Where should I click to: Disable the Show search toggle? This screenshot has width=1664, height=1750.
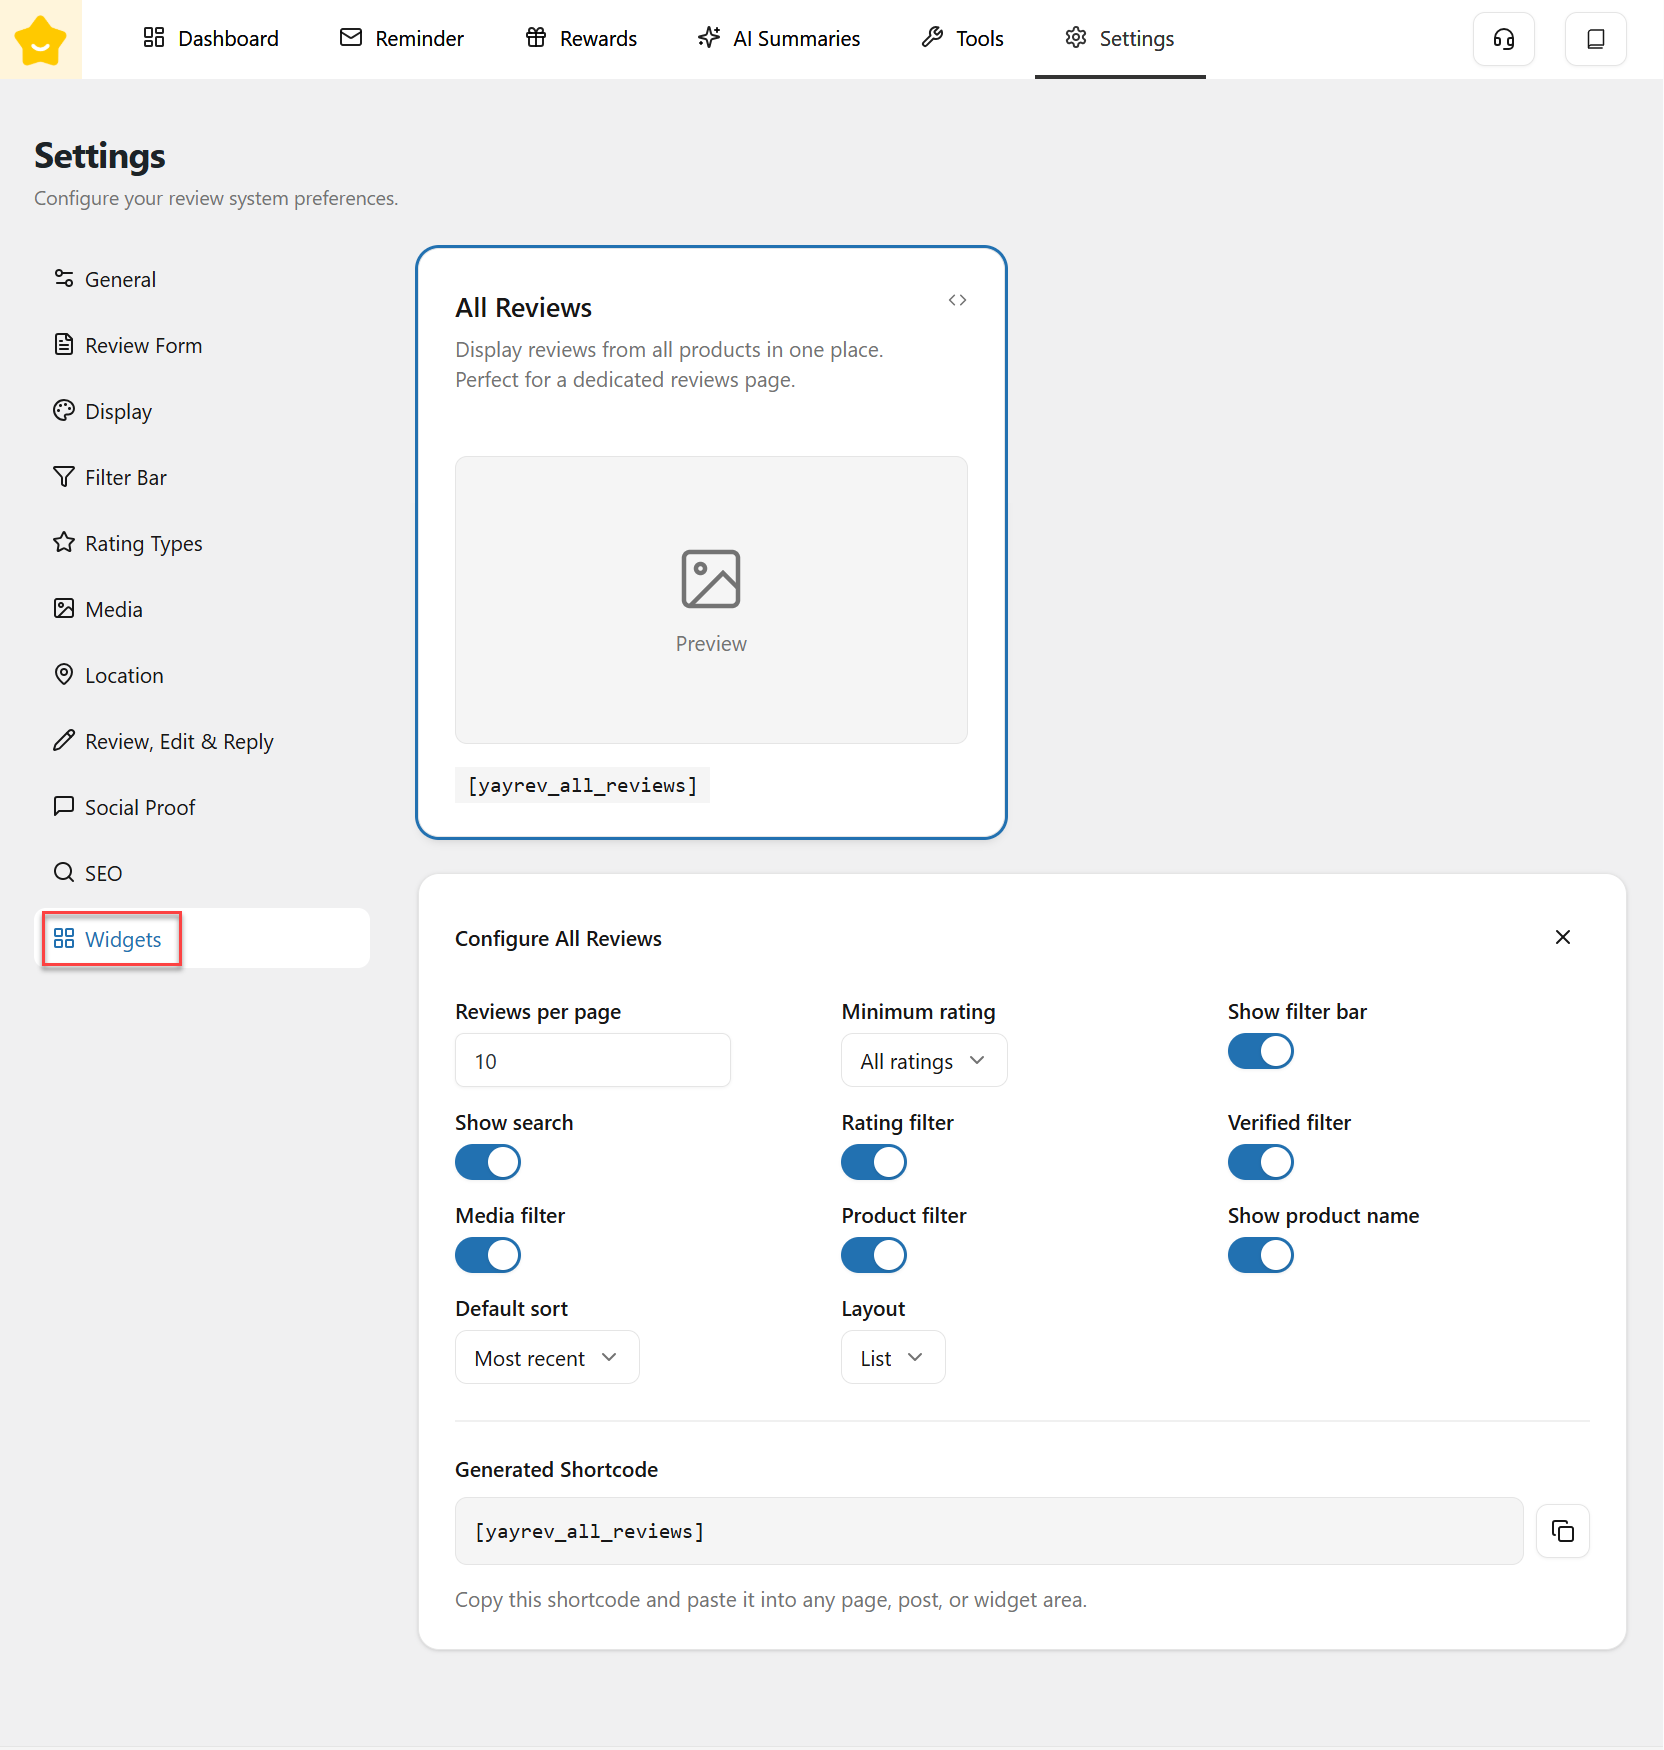[x=488, y=1162]
